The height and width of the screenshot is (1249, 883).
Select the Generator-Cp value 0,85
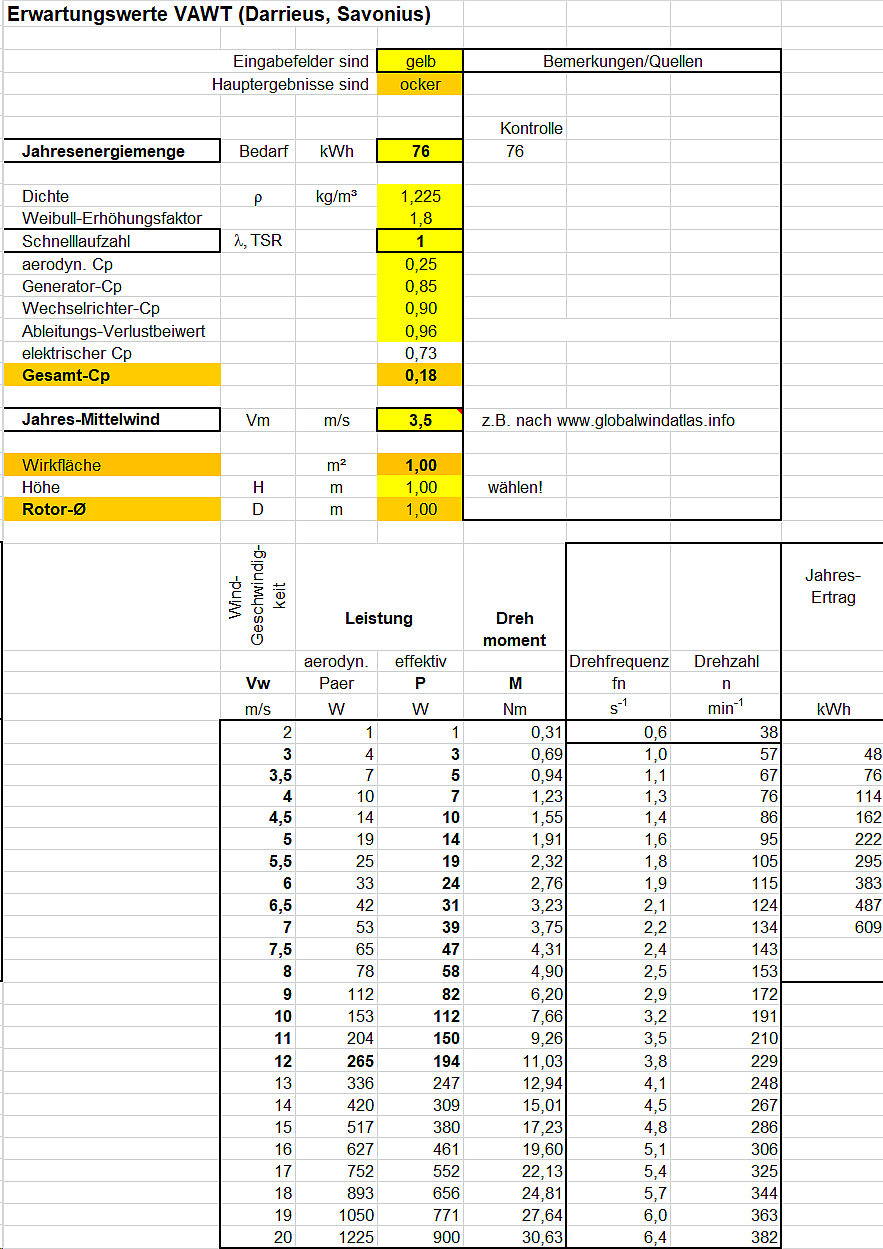click(420, 287)
